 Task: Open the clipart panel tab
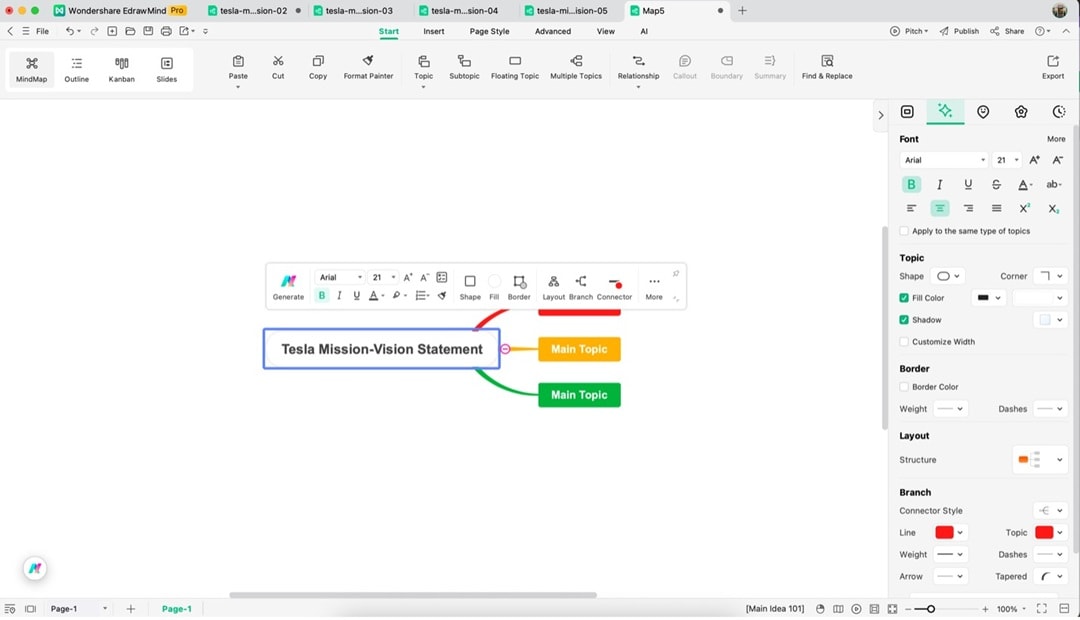tap(1021, 112)
